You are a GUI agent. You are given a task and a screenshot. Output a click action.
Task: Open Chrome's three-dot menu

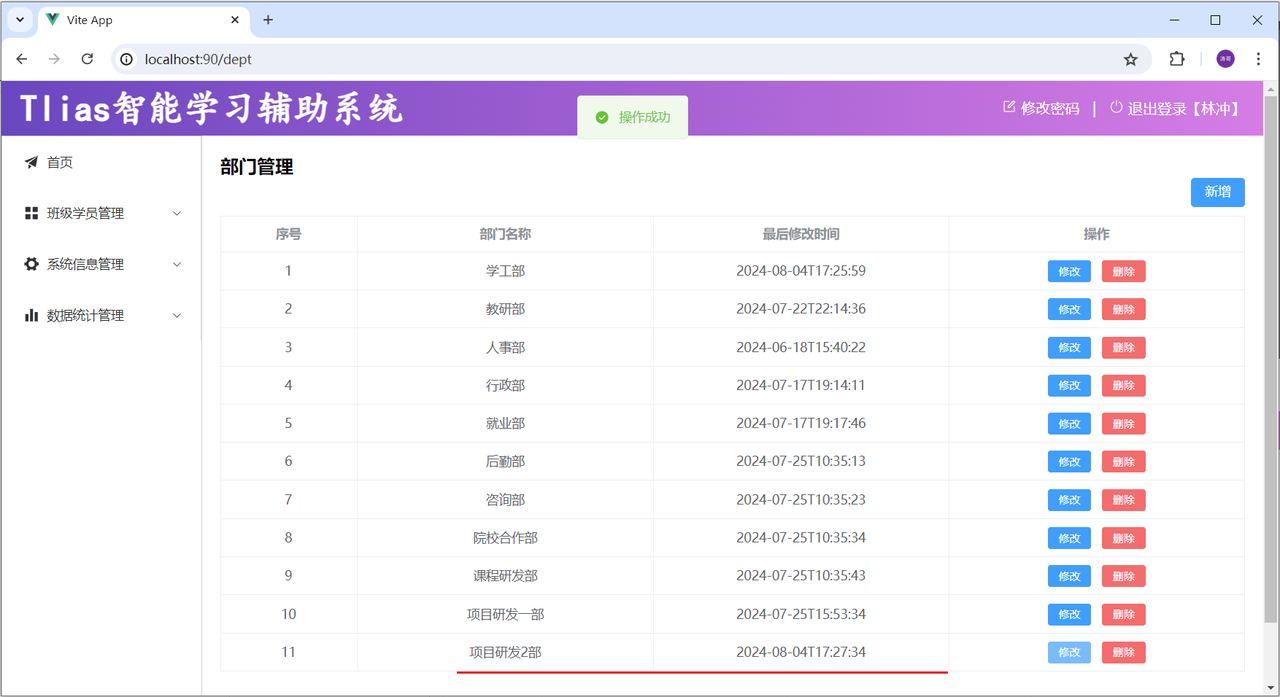(1258, 59)
